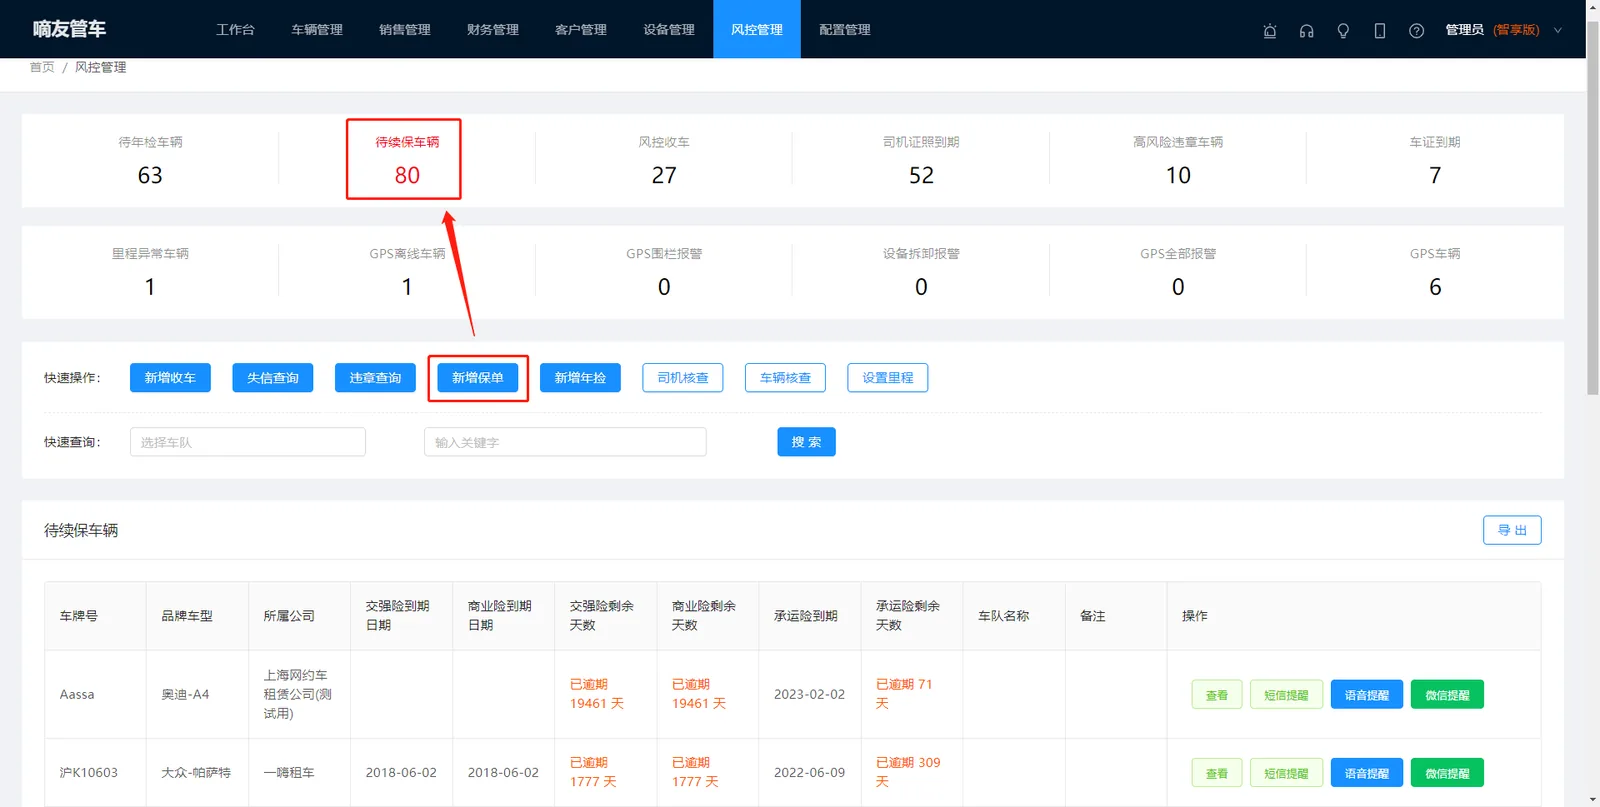The height and width of the screenshot is (807, 1600).
Task: Click the lightbulb tips icon
Action: [1343, 30]
